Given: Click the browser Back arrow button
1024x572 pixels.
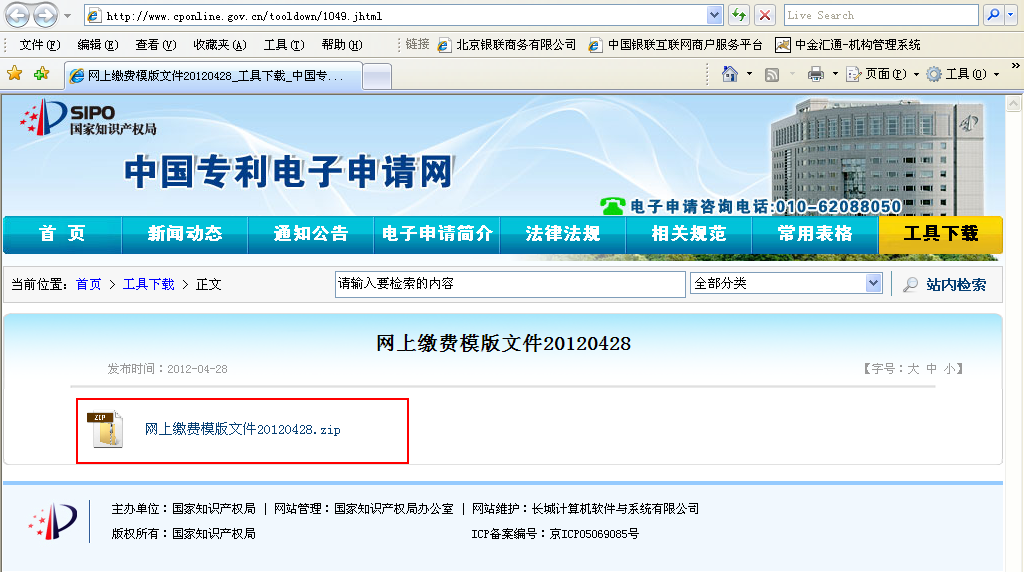Looking at the screenshot, I should 18,16.
